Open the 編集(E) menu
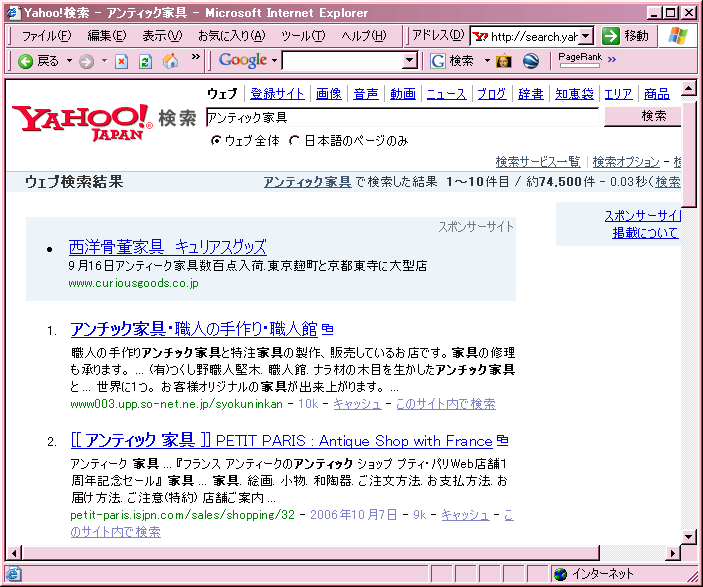Viewport: 703px width, 587px height. pyautogui.click(x=107, y=35)
